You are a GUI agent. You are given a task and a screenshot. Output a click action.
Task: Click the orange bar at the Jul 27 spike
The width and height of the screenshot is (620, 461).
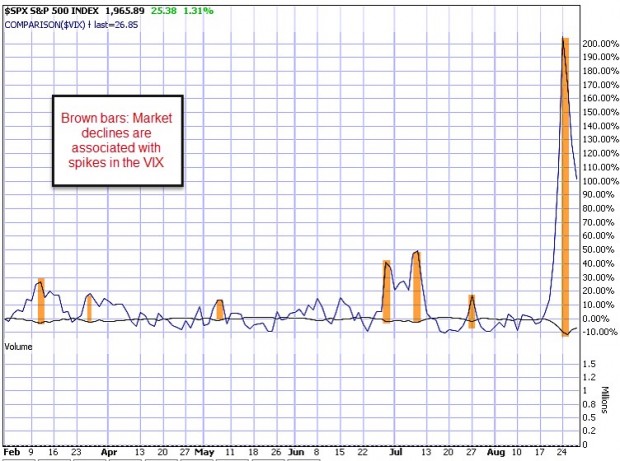point(471,312)
